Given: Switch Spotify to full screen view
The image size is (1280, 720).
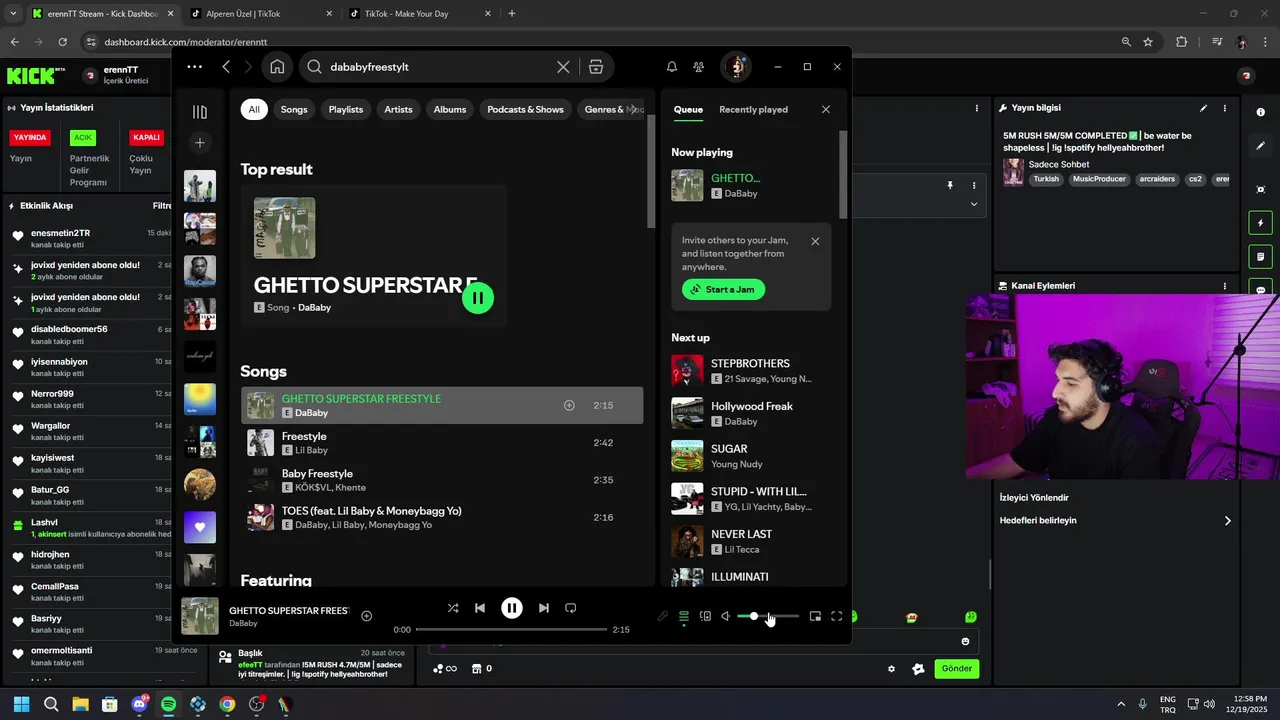Looking at the screenshot, I should point(837,616).
